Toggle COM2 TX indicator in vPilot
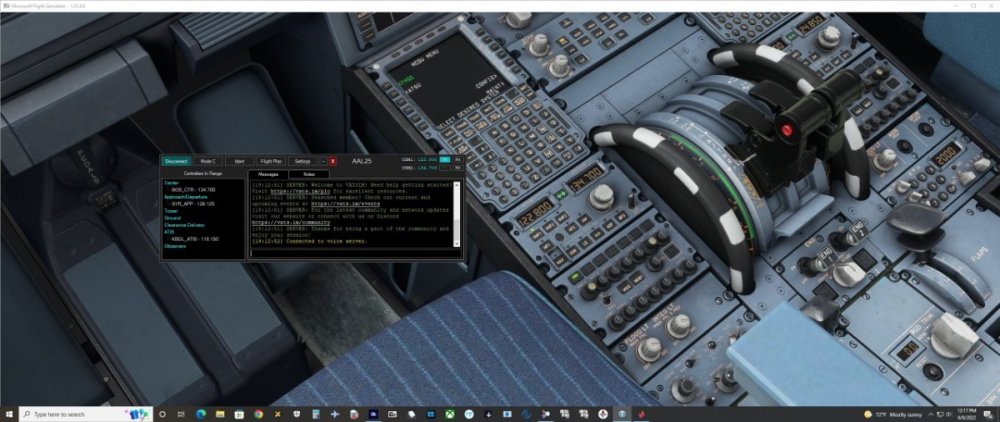This screenshot has height=422, width=1000. pos(445,168)
